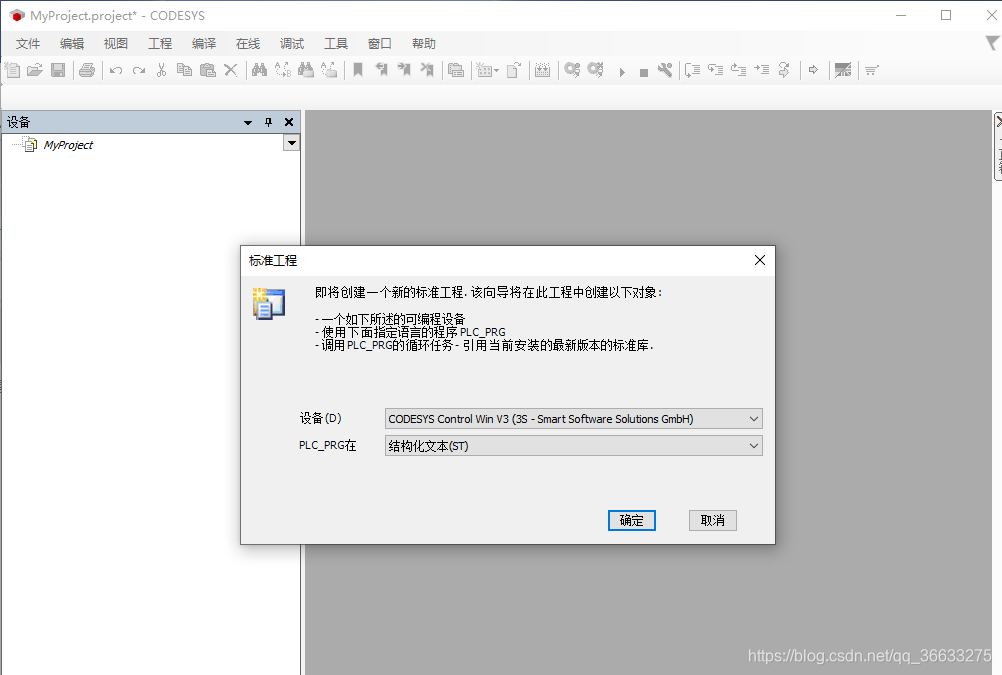This screenshot has height=675, width=1002.
Task: Confirm dialog with 确定 button
Action: pyautogui.click(x=631, y=520)
